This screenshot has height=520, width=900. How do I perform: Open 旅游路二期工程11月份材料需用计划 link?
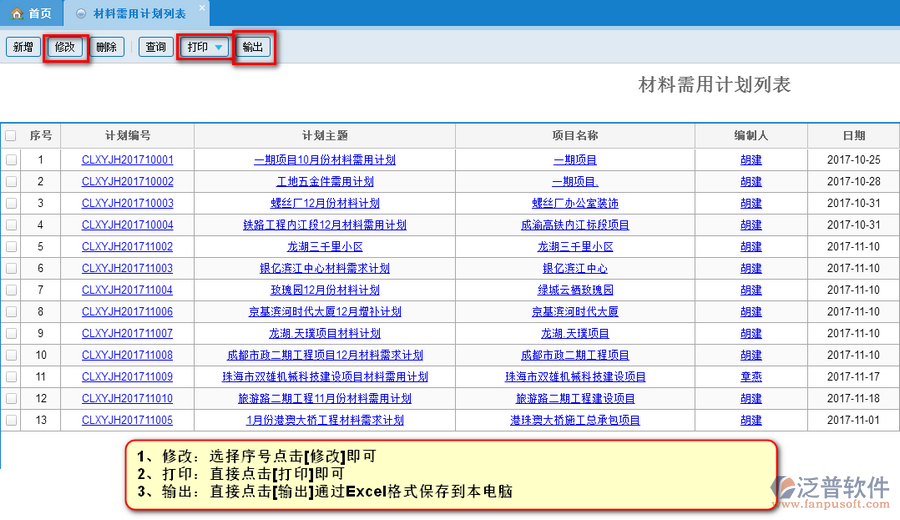pos(325,398)
